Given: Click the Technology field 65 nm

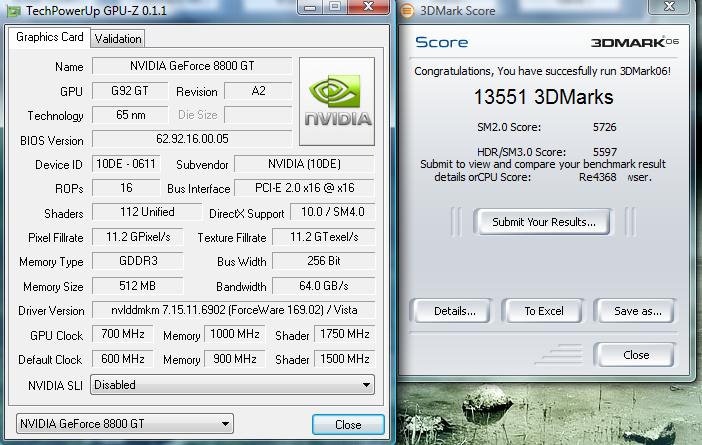Looking at the screenshot, I should (130, 115).
